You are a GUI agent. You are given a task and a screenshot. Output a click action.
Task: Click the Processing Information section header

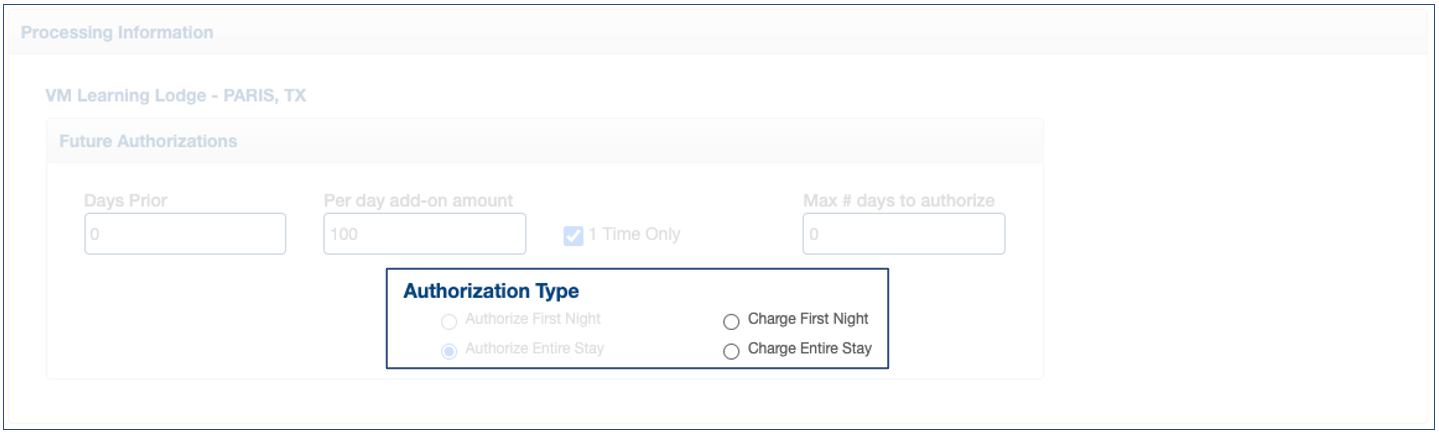pyautogui.click(x=117, y=33)
